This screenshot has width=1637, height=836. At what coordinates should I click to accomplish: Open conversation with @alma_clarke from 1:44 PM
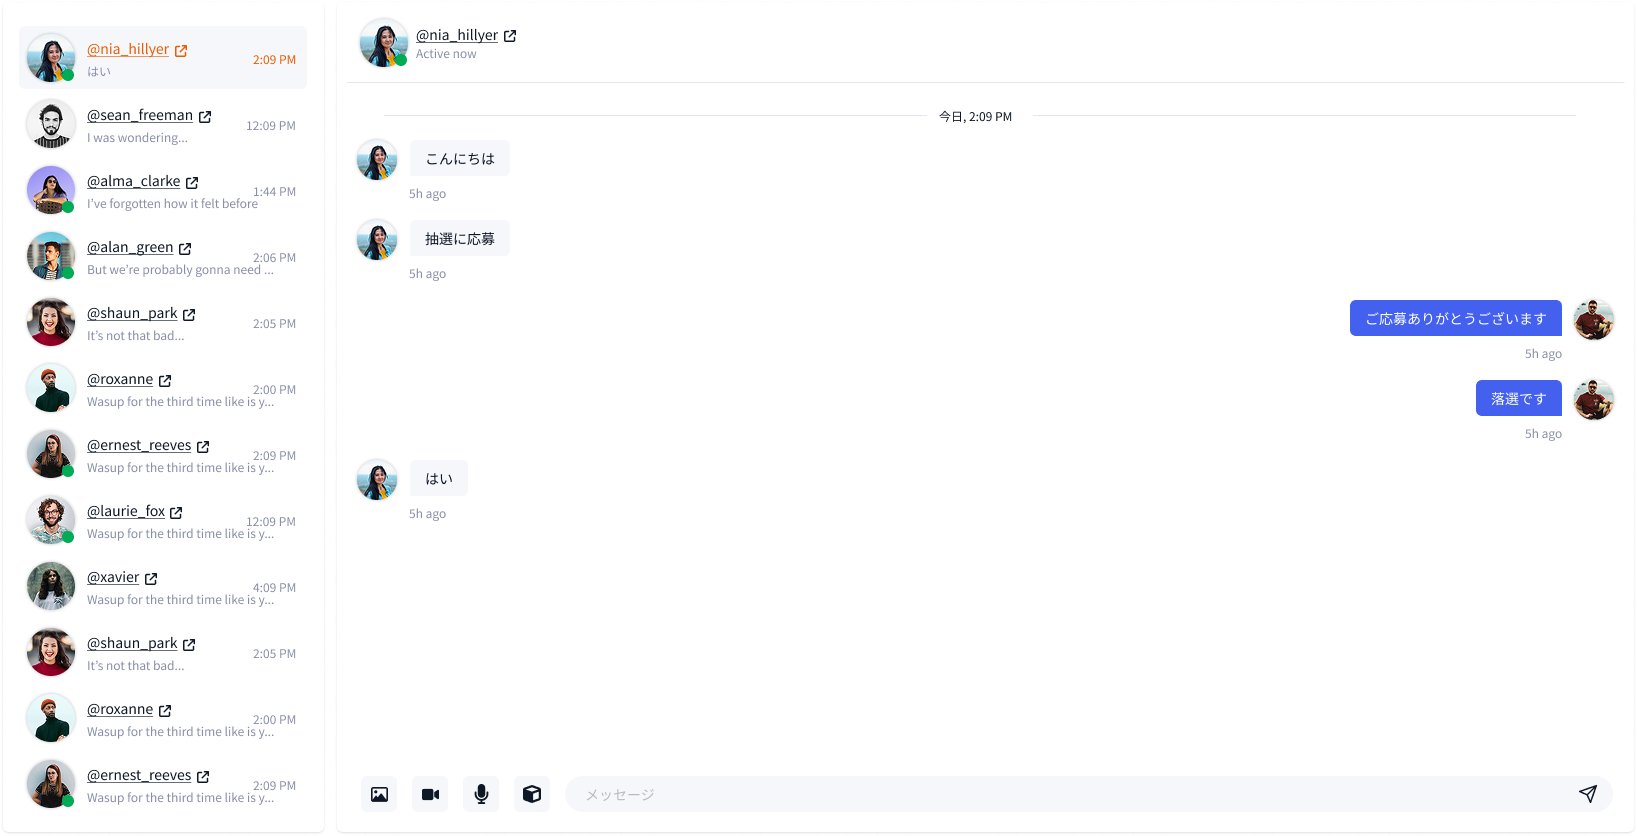pyautogui.click(x=170, y=192)
